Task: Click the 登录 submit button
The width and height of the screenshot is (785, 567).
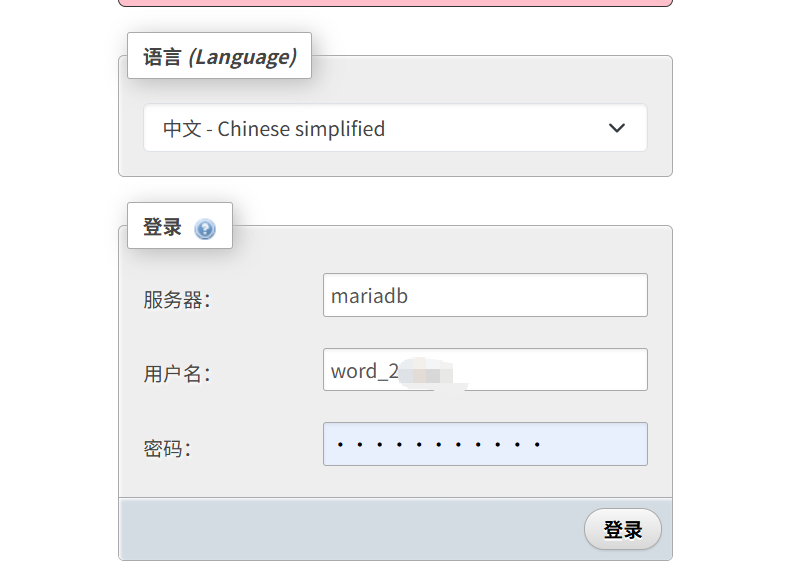Action: point(622,530)
